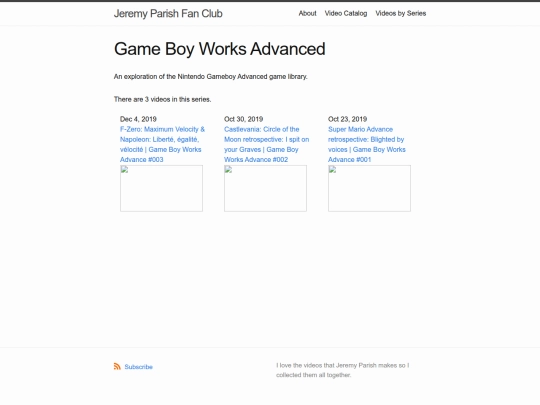Open the About page
540x405 pixels.
tap(307, 13)
